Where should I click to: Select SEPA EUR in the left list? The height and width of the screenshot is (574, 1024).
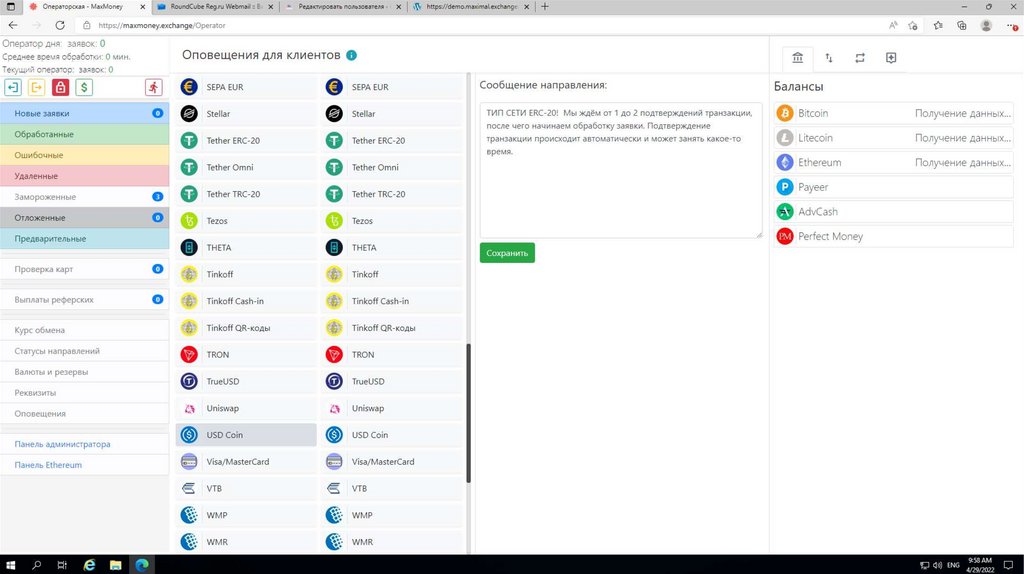coord(246,87)
